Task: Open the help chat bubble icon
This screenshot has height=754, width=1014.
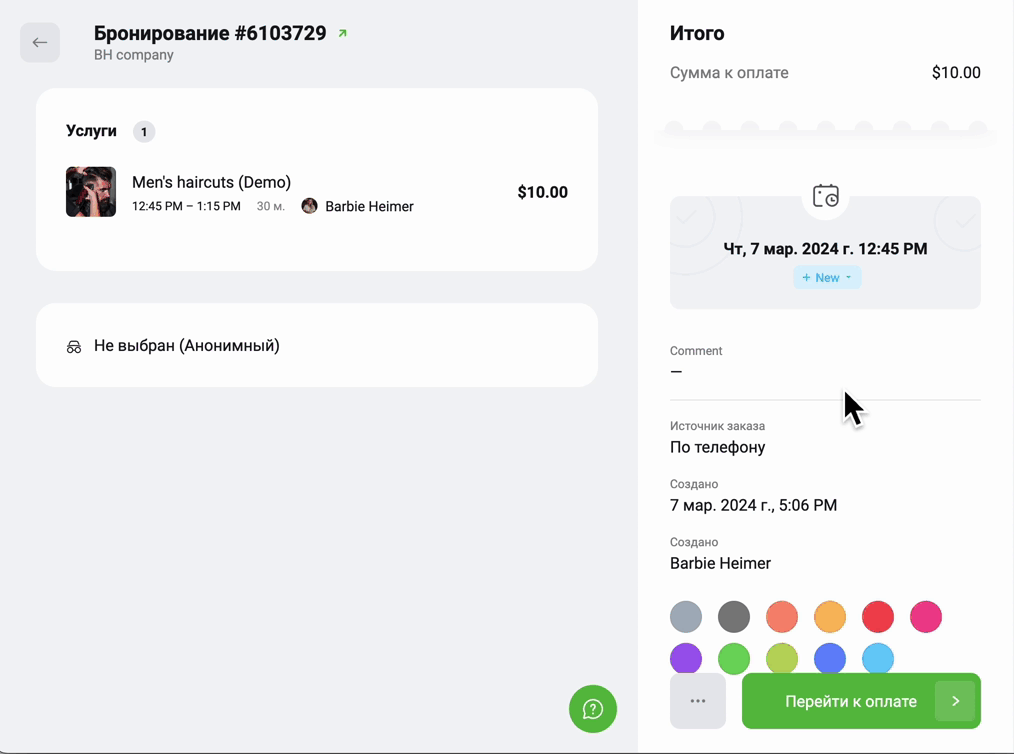Action: coord(592,709)
